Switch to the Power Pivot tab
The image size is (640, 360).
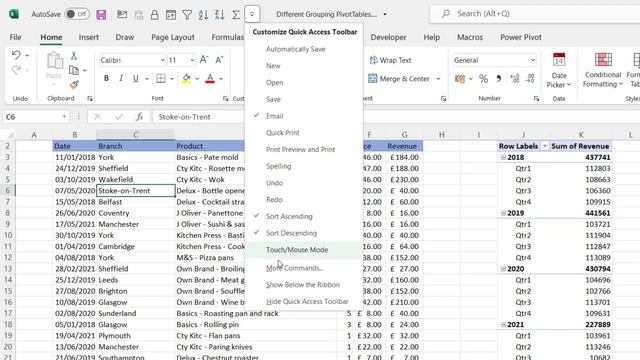(x=521, y=37)
